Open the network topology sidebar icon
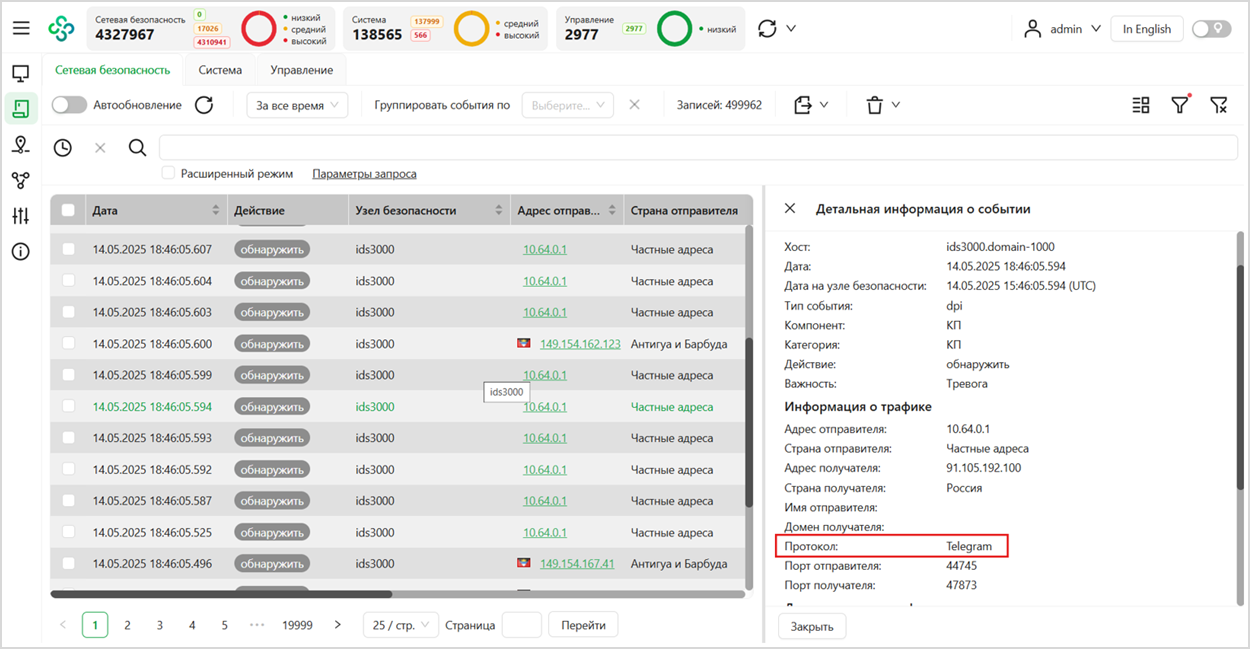1250x649 pixels. coord(21,180)
